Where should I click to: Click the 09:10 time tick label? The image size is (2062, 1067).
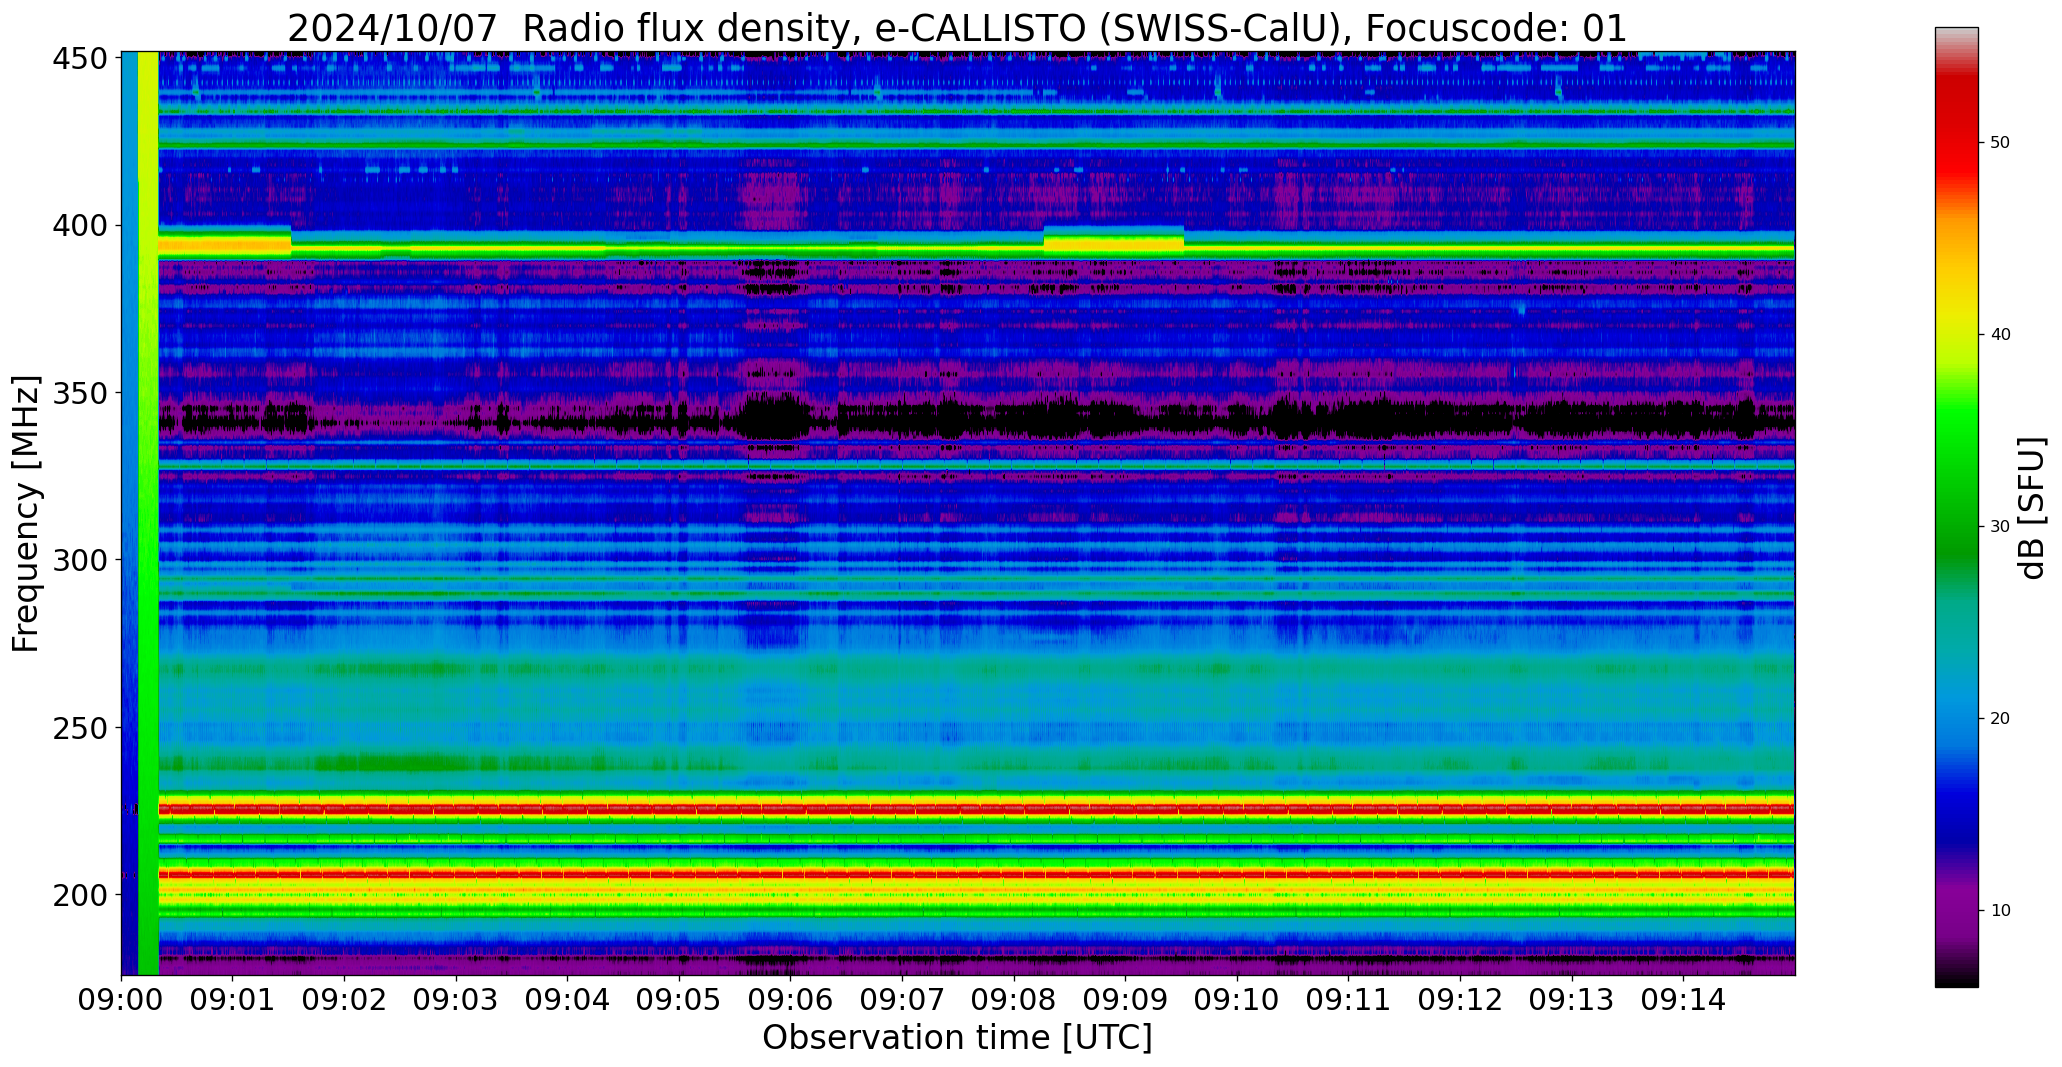1237,1000
